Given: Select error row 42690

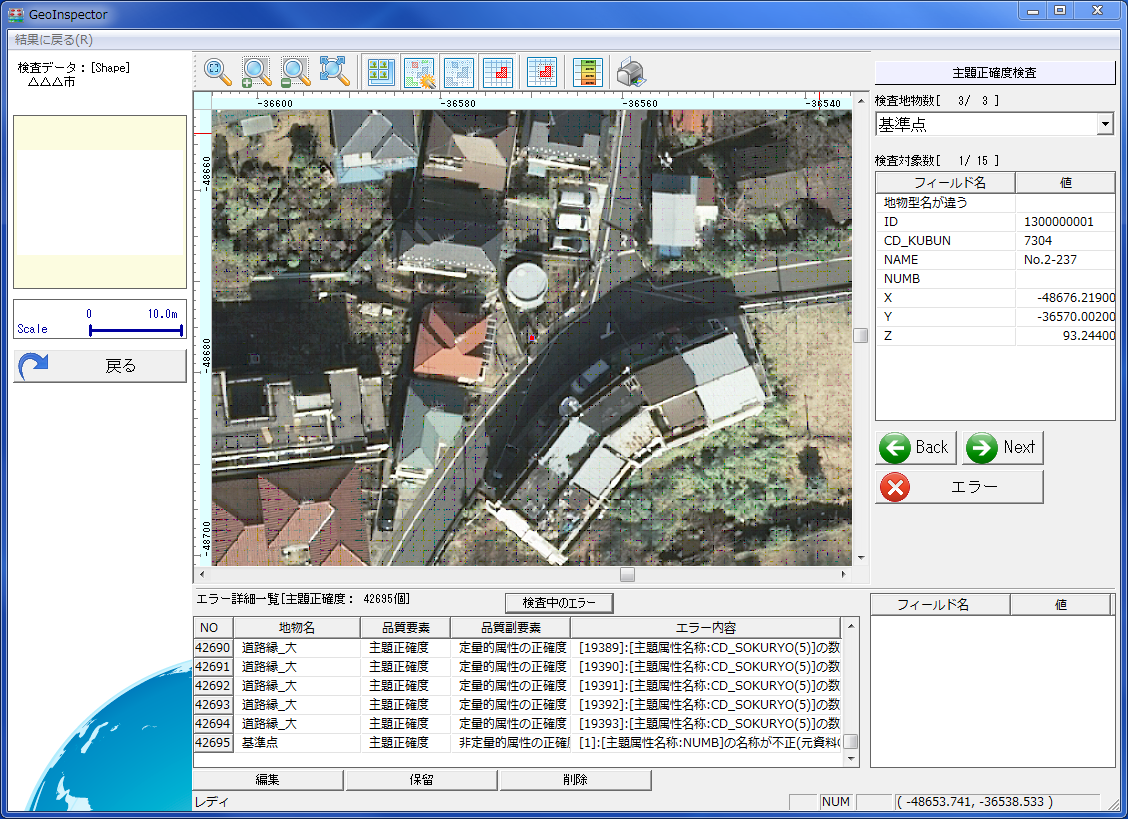Looking at the screenshot, I should (x=517, y=648).
